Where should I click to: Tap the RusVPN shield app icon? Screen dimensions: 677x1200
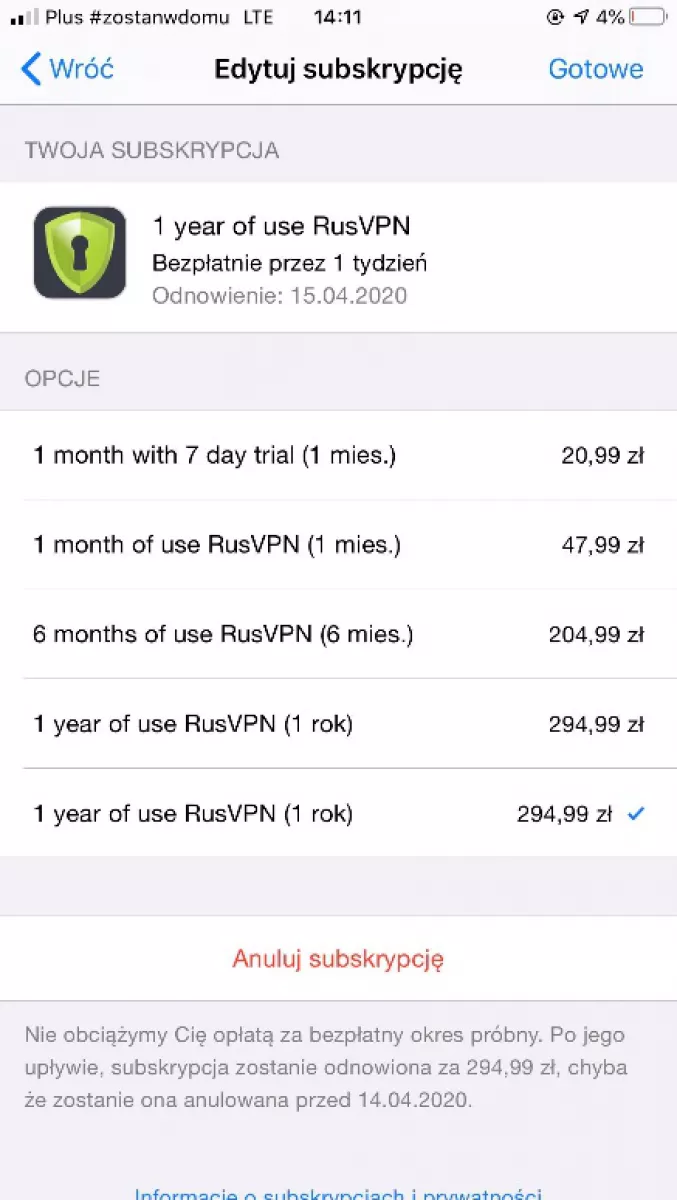[80, 253]
